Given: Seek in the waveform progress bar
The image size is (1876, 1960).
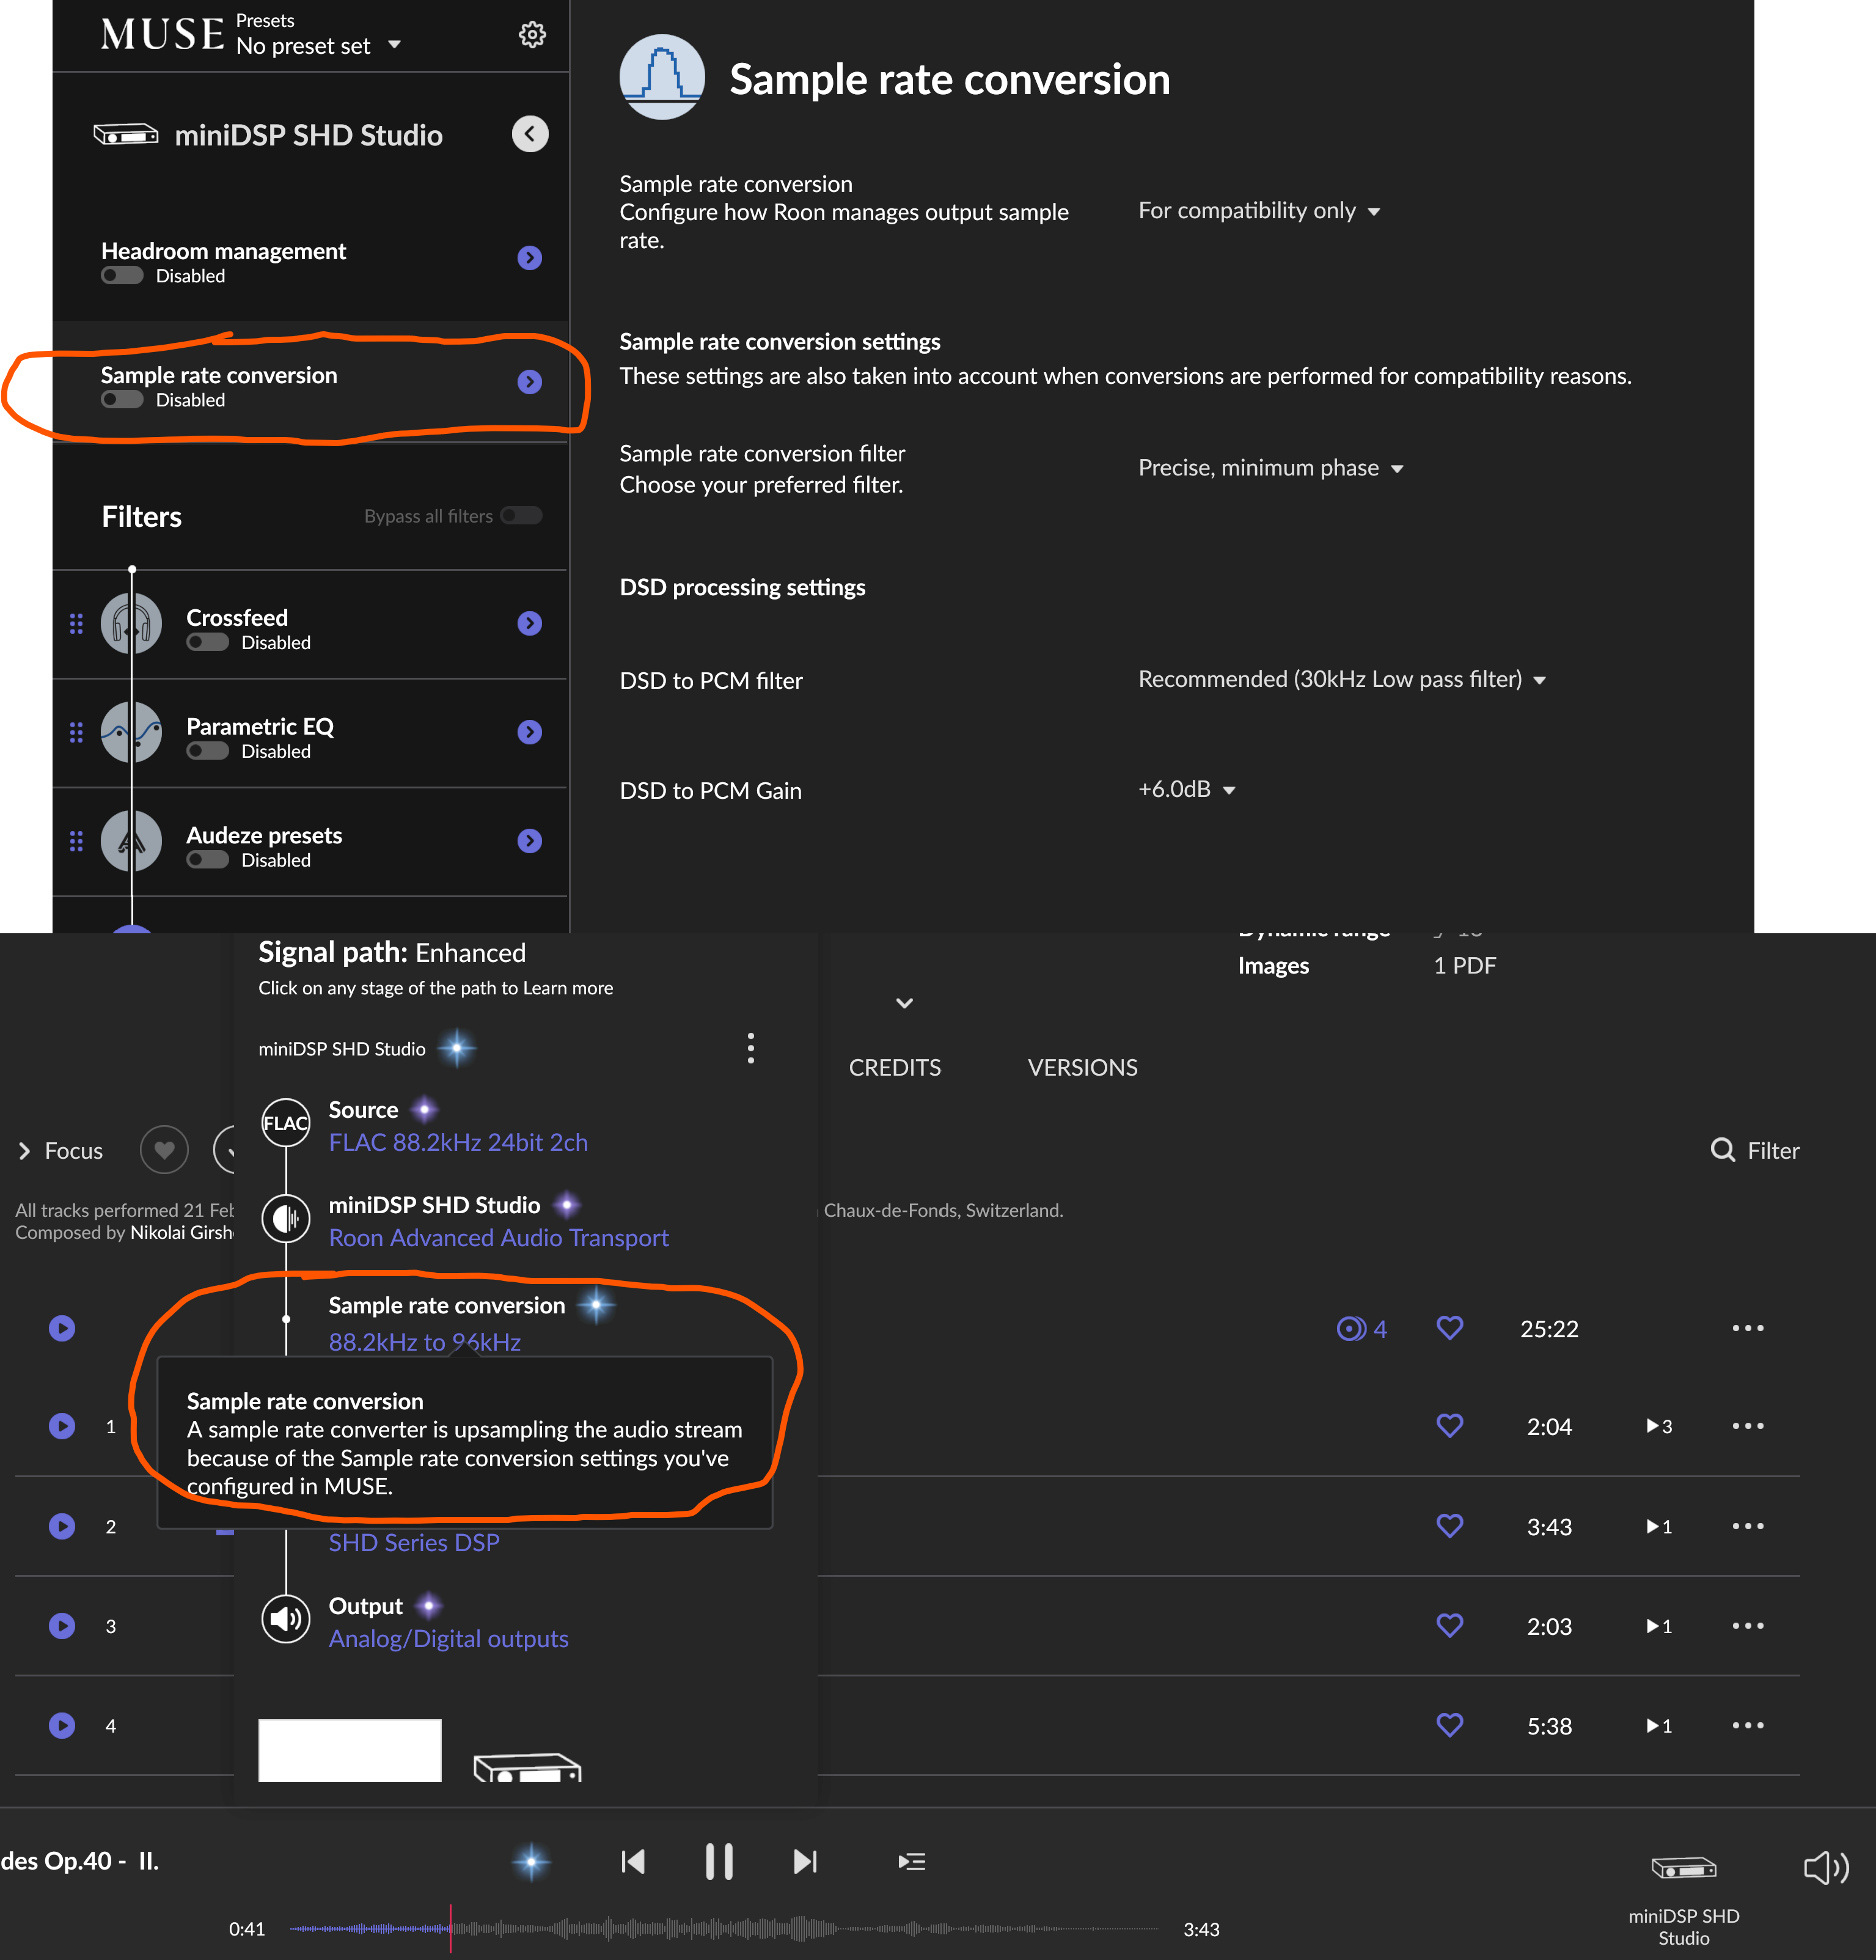Looking at the screenshot, I should click(725, 1929).
